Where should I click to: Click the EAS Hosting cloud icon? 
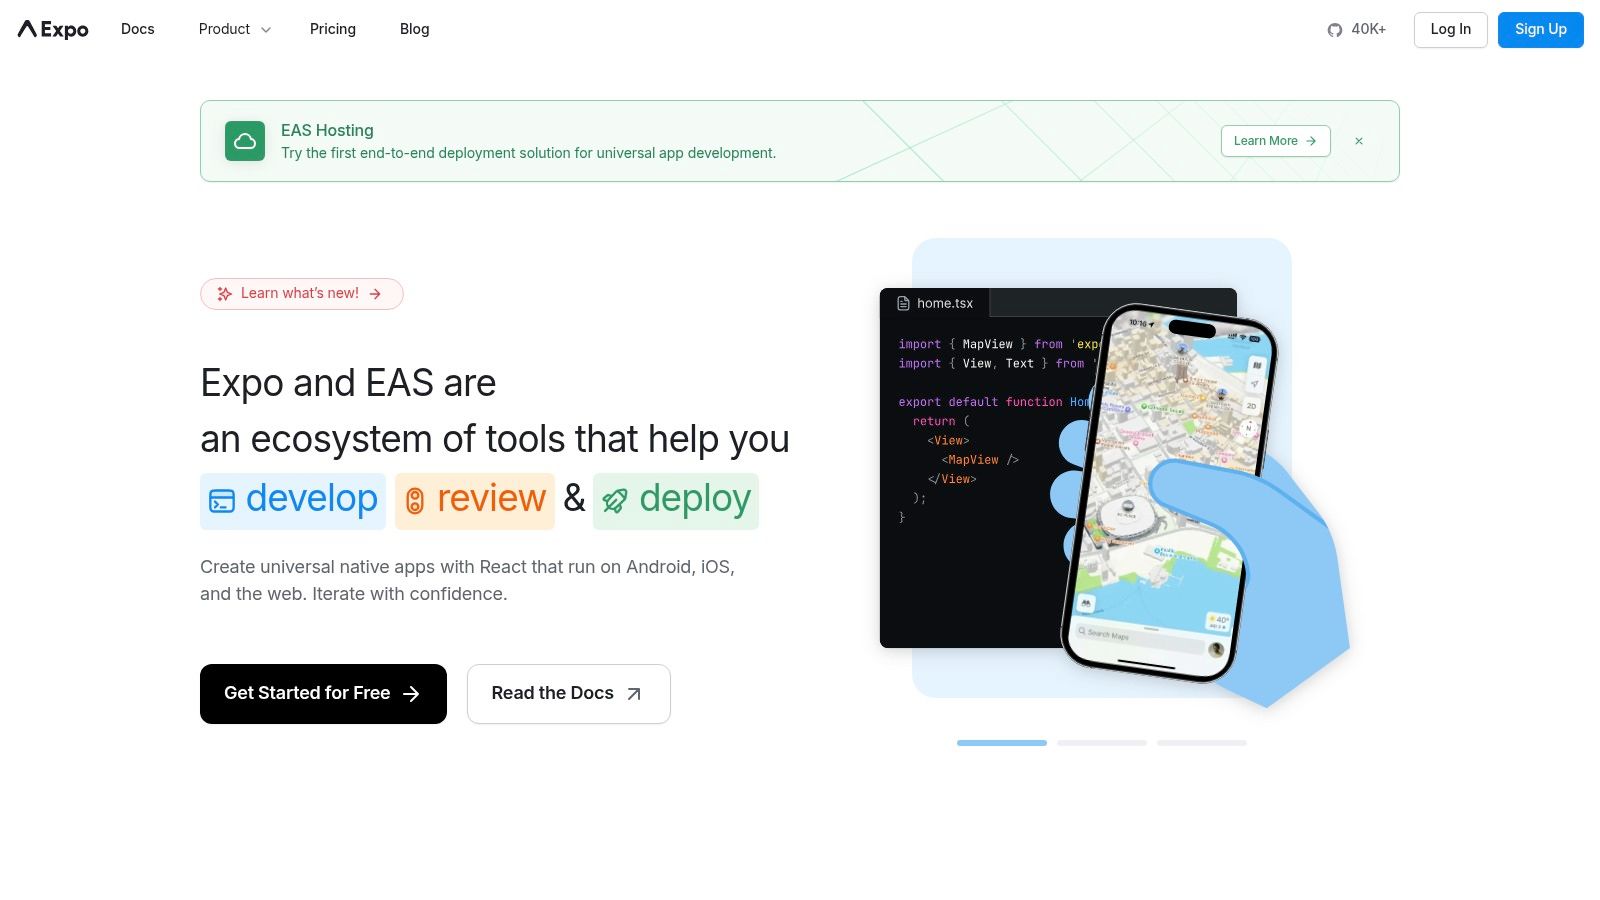tap(245, 141)
